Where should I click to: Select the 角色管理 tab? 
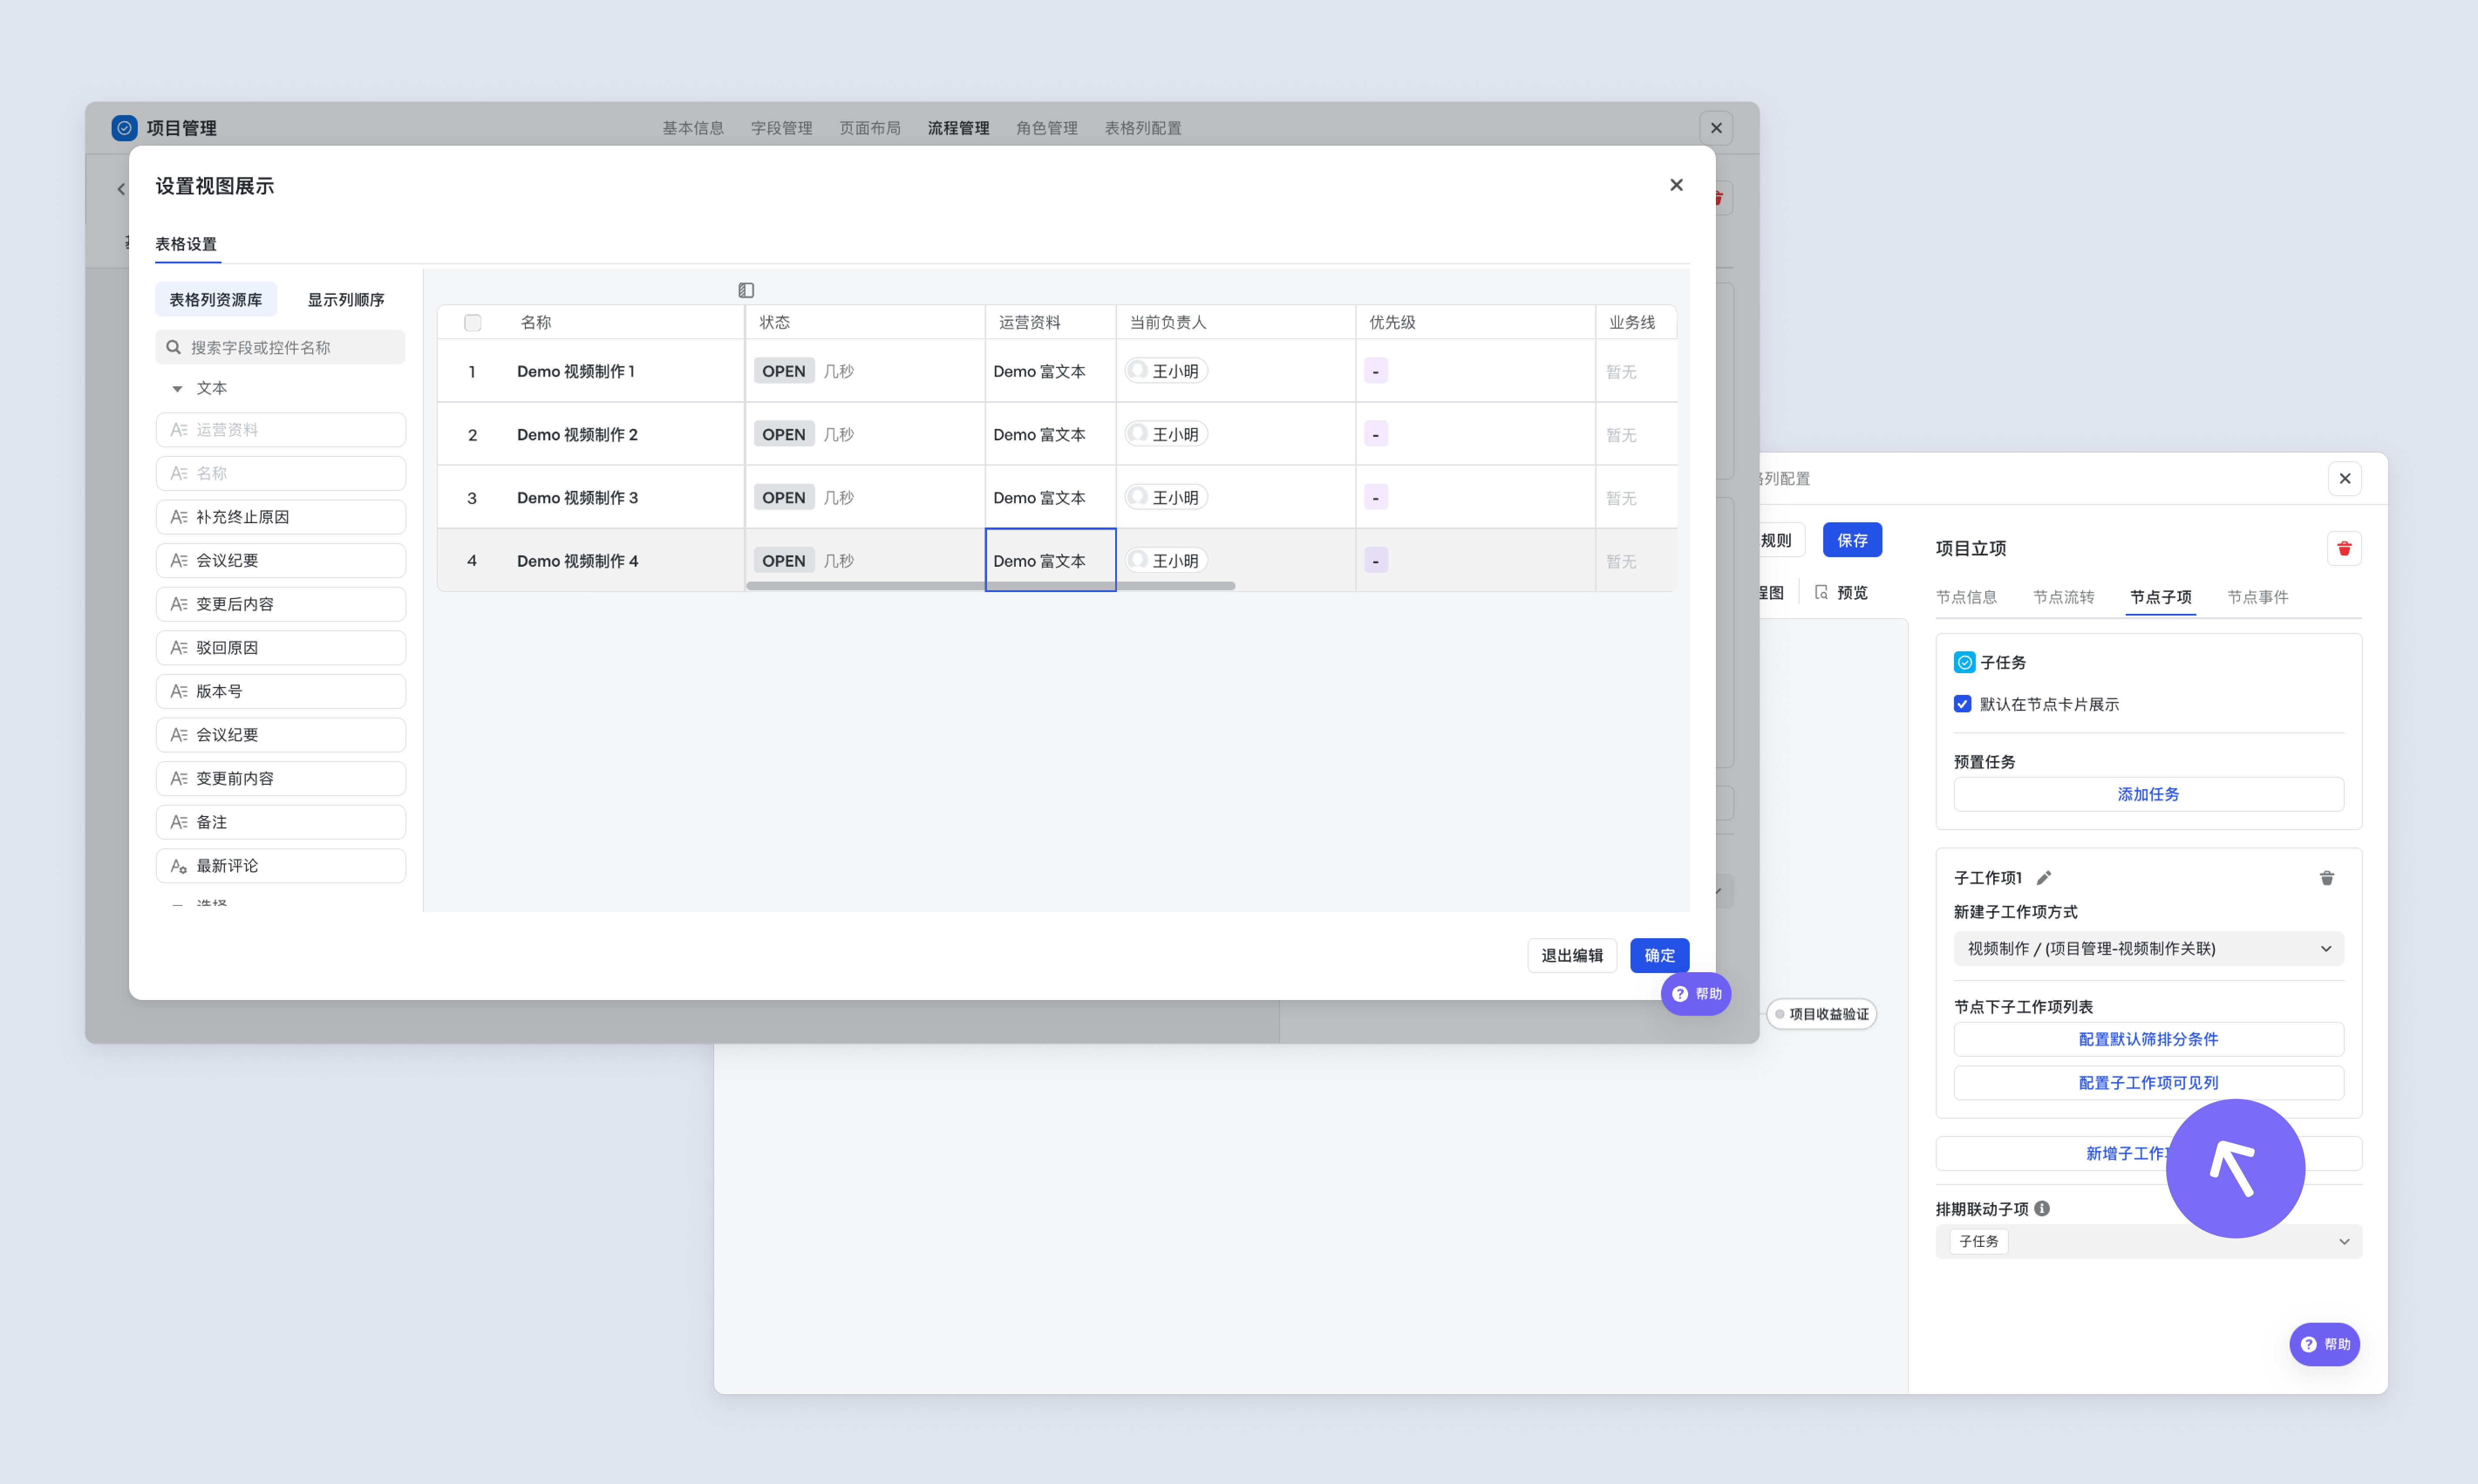click(x=1047, y=128)
